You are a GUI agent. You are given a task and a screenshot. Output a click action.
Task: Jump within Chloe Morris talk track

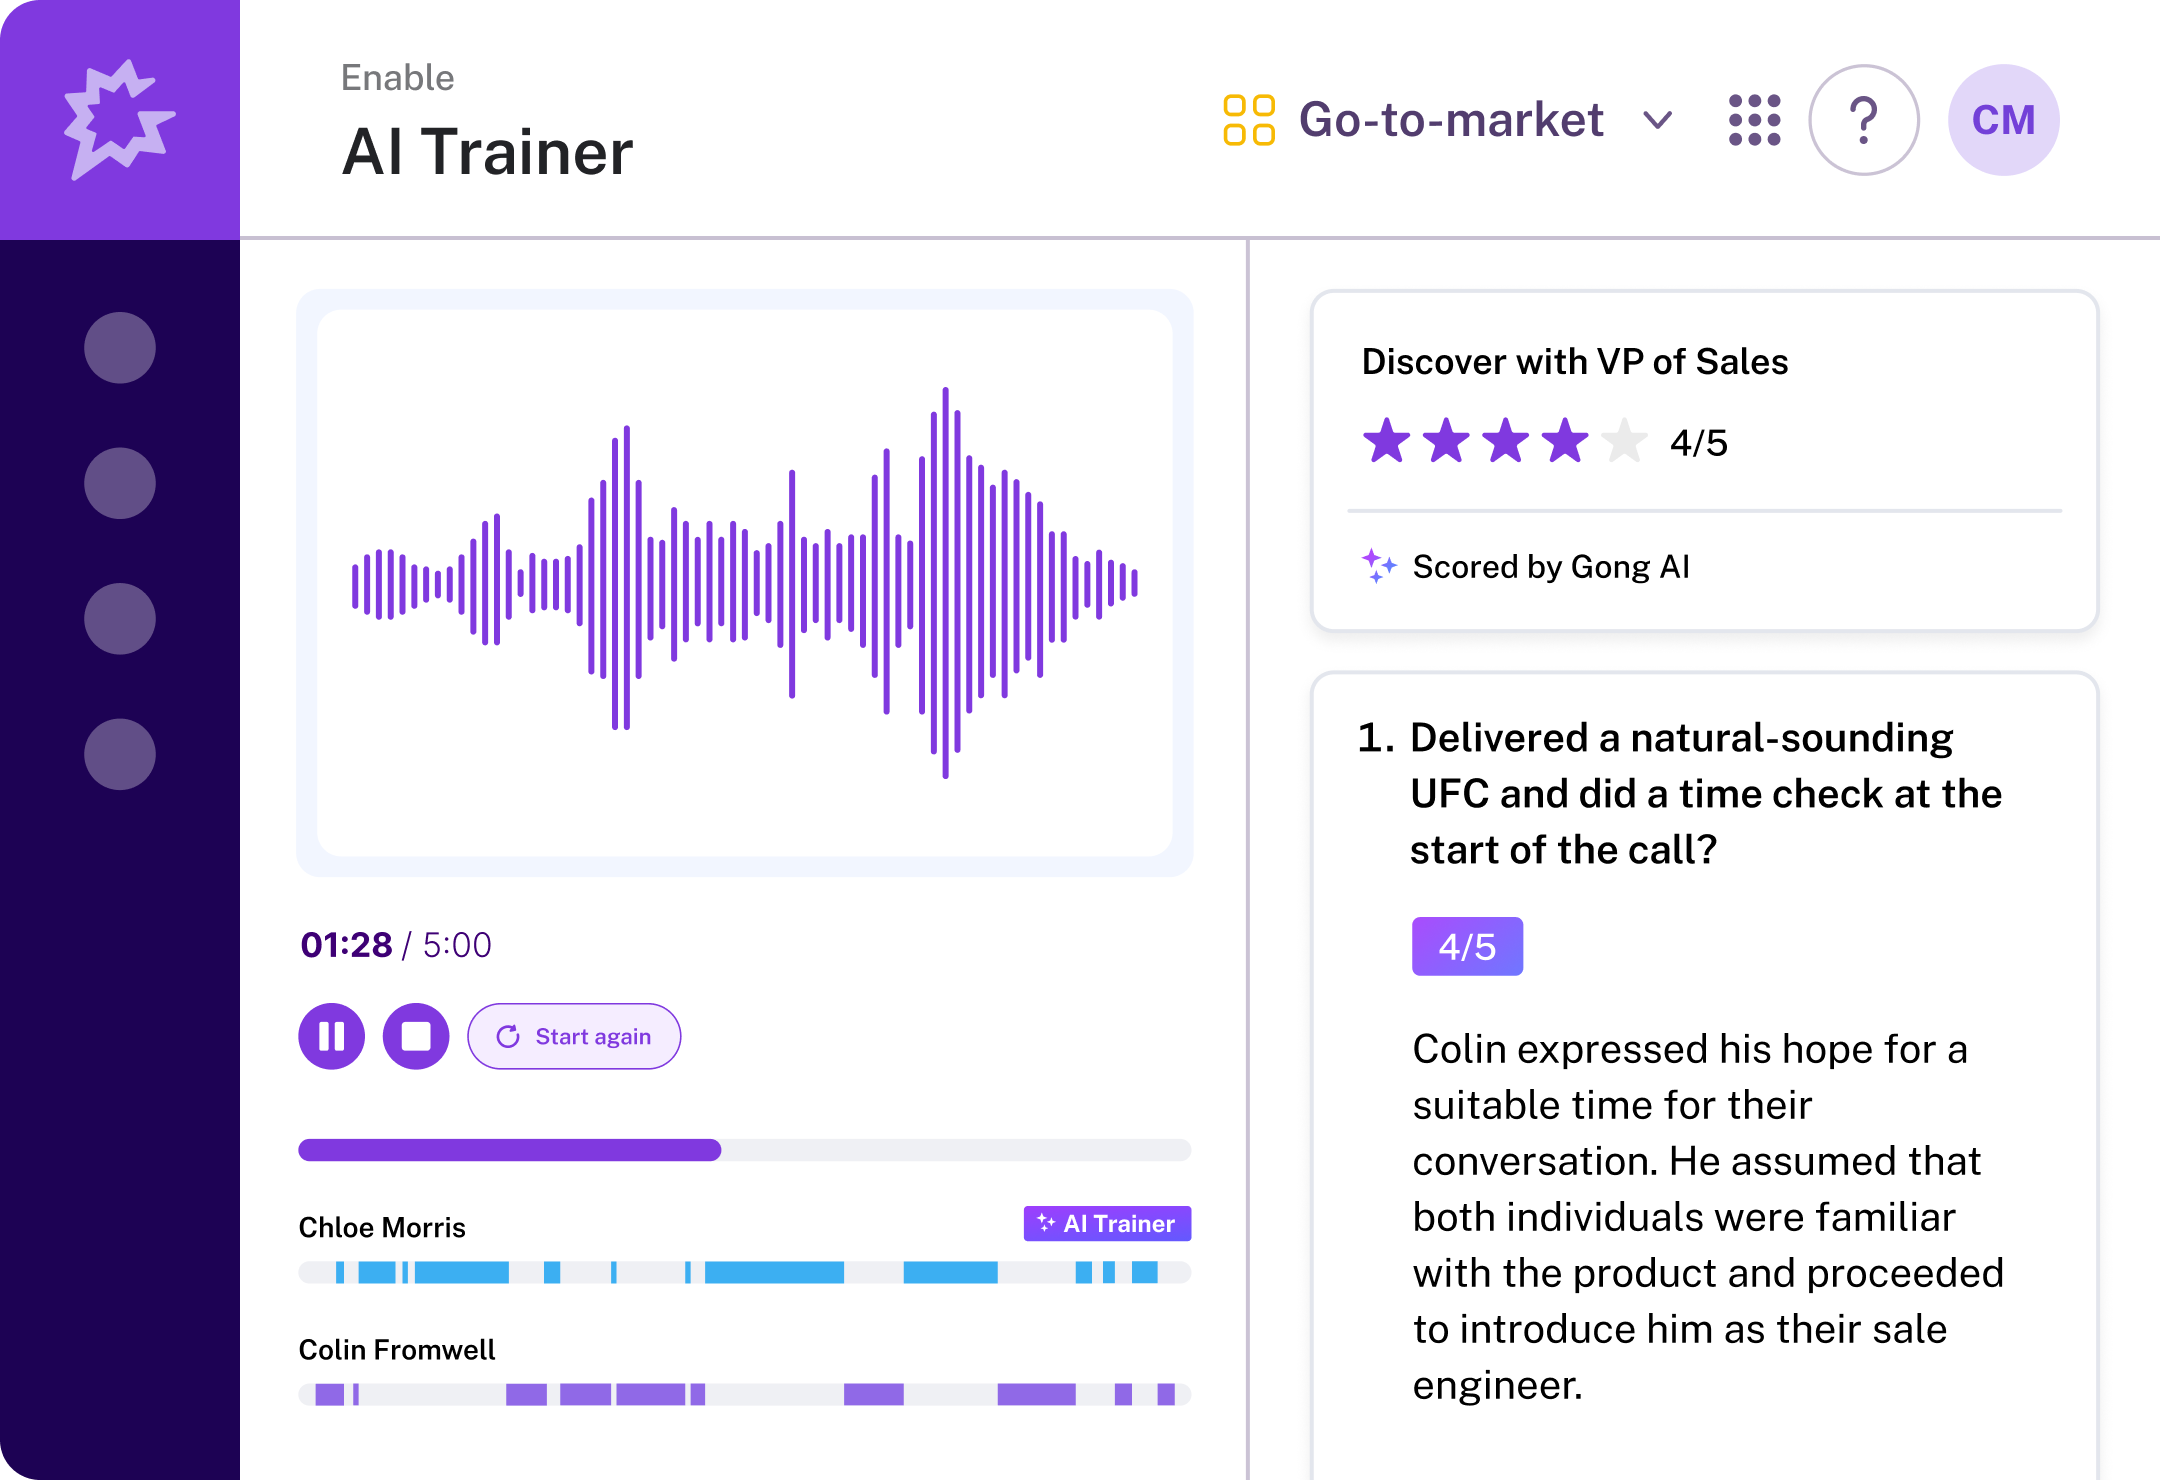(x=744, y=1272)
